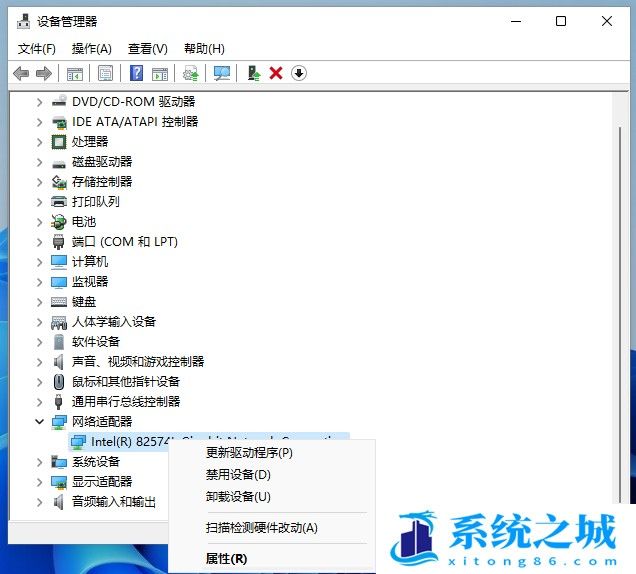Expand the IDE ATA/ATAPI 控制器 node
This screenshot has width=636, height=574.
point(39,122)
